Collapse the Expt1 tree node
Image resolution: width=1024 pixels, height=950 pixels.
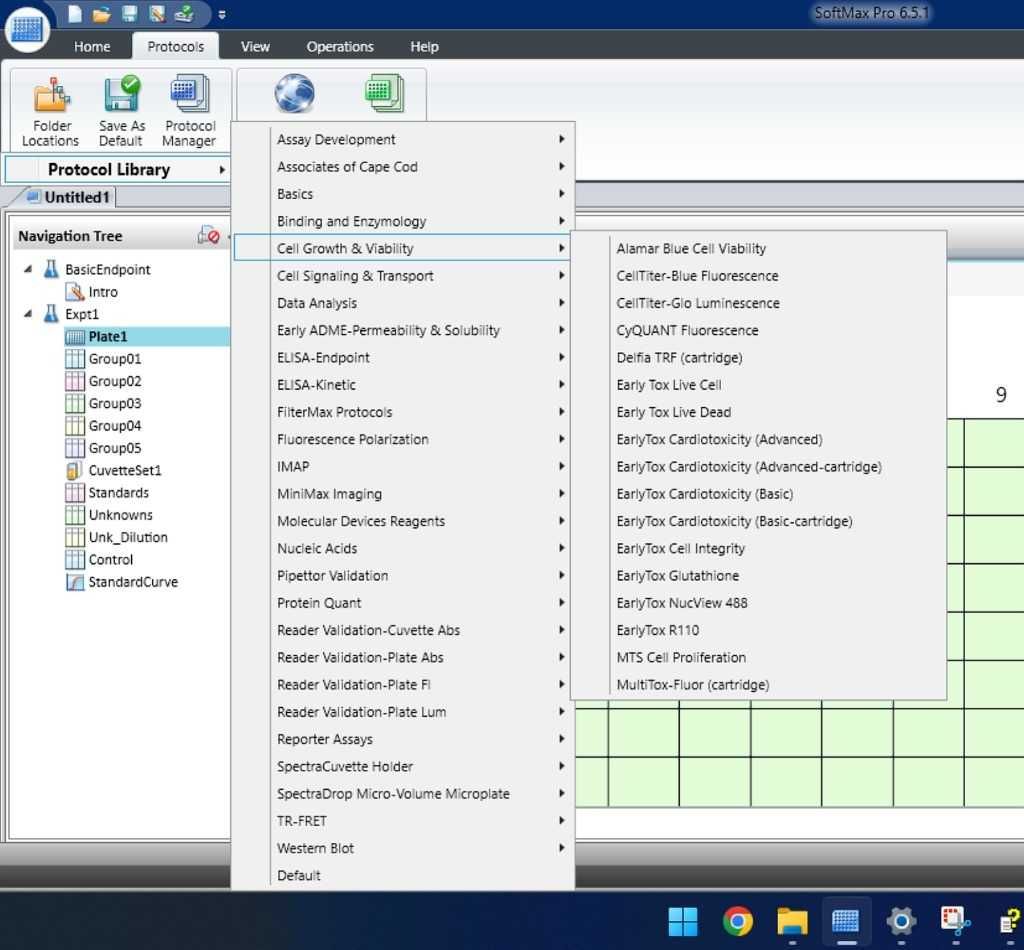coord(28,314)
